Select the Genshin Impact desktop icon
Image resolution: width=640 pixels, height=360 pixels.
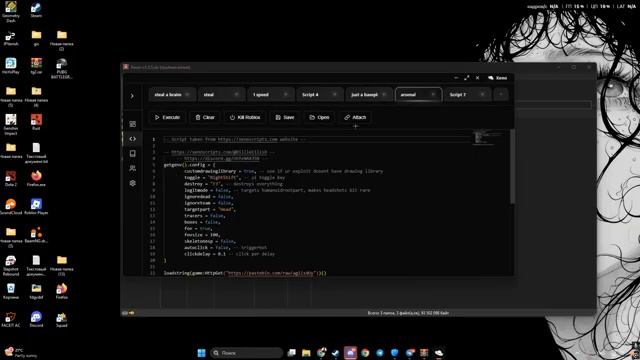tap(11, 124)
